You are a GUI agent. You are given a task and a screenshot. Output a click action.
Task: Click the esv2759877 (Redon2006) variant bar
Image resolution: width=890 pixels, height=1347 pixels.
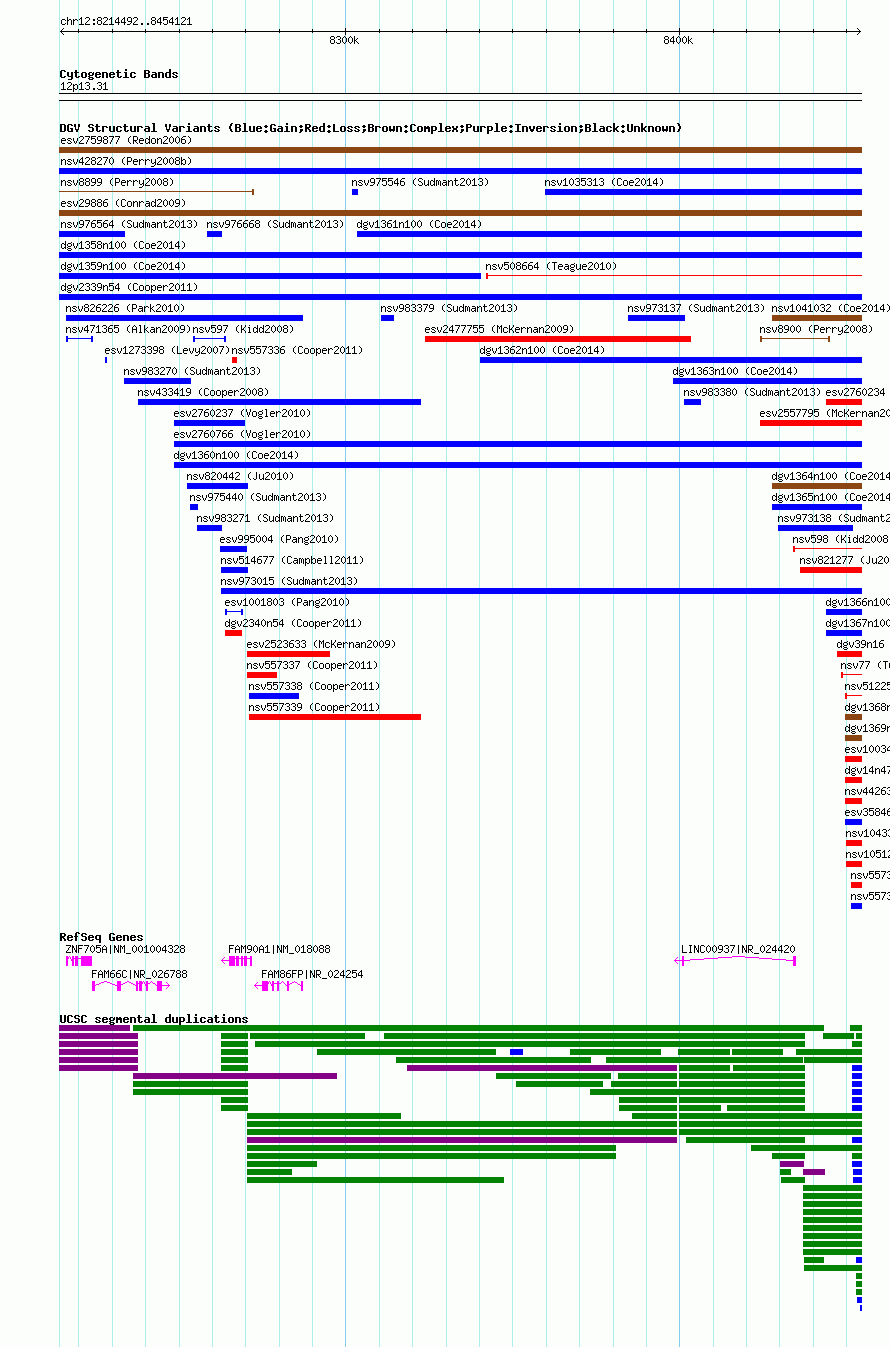tap(460, 150)
